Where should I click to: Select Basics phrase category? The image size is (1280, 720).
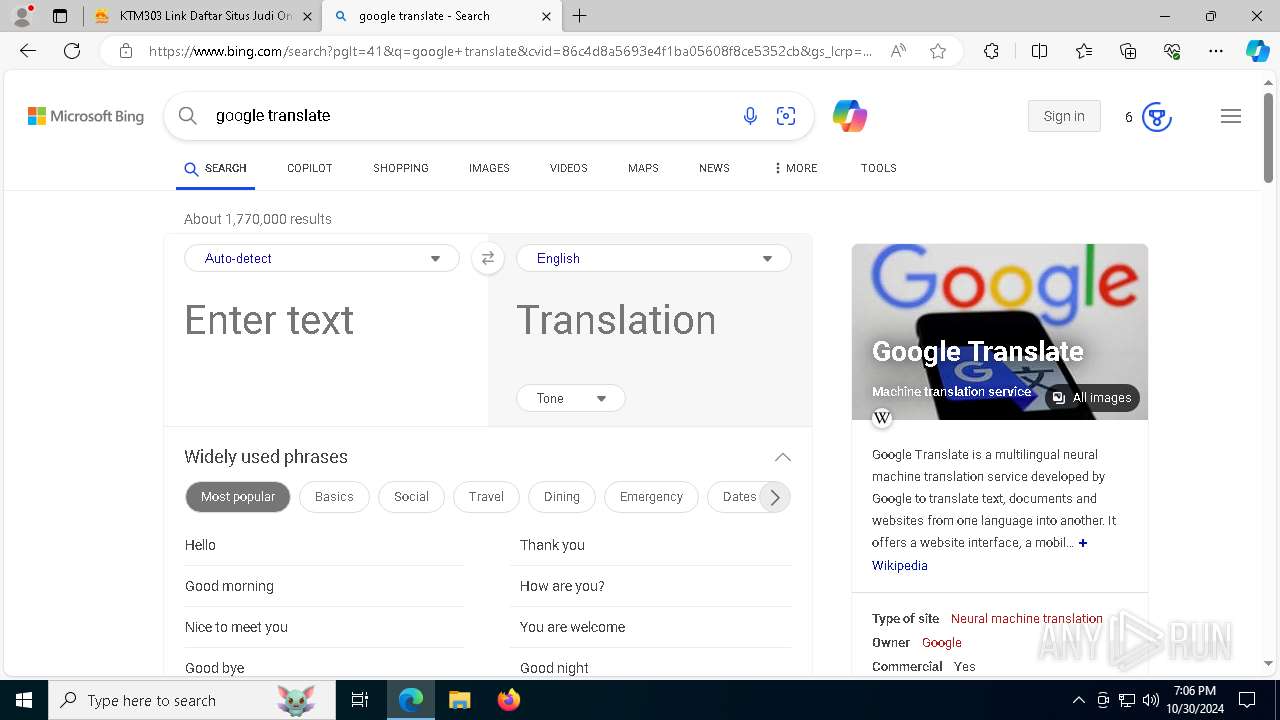click(x=334, y=497)
